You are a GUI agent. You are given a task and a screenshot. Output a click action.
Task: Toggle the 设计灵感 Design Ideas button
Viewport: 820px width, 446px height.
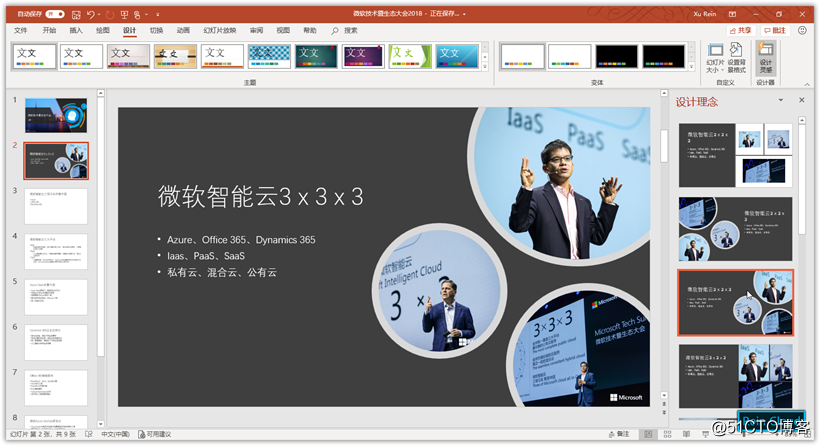click(766, 58)
